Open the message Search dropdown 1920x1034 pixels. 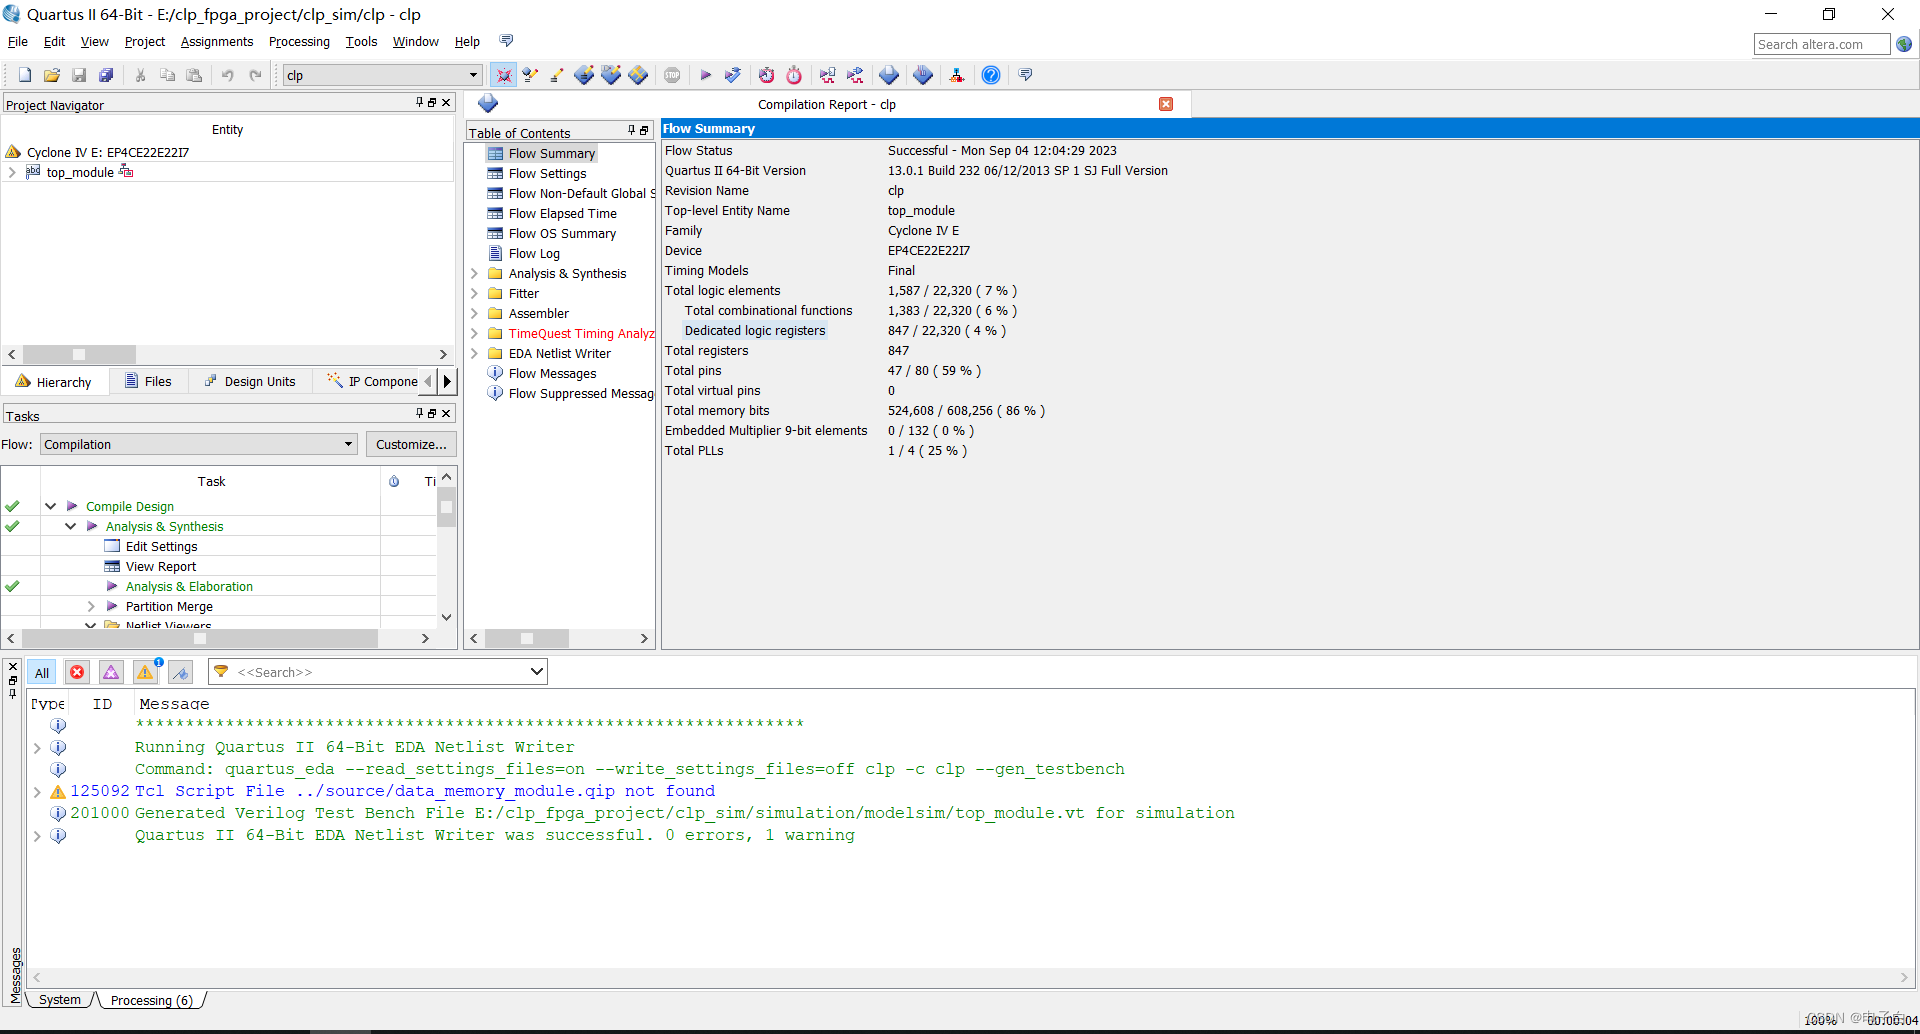pyautogui.click(x=537, y=672)
